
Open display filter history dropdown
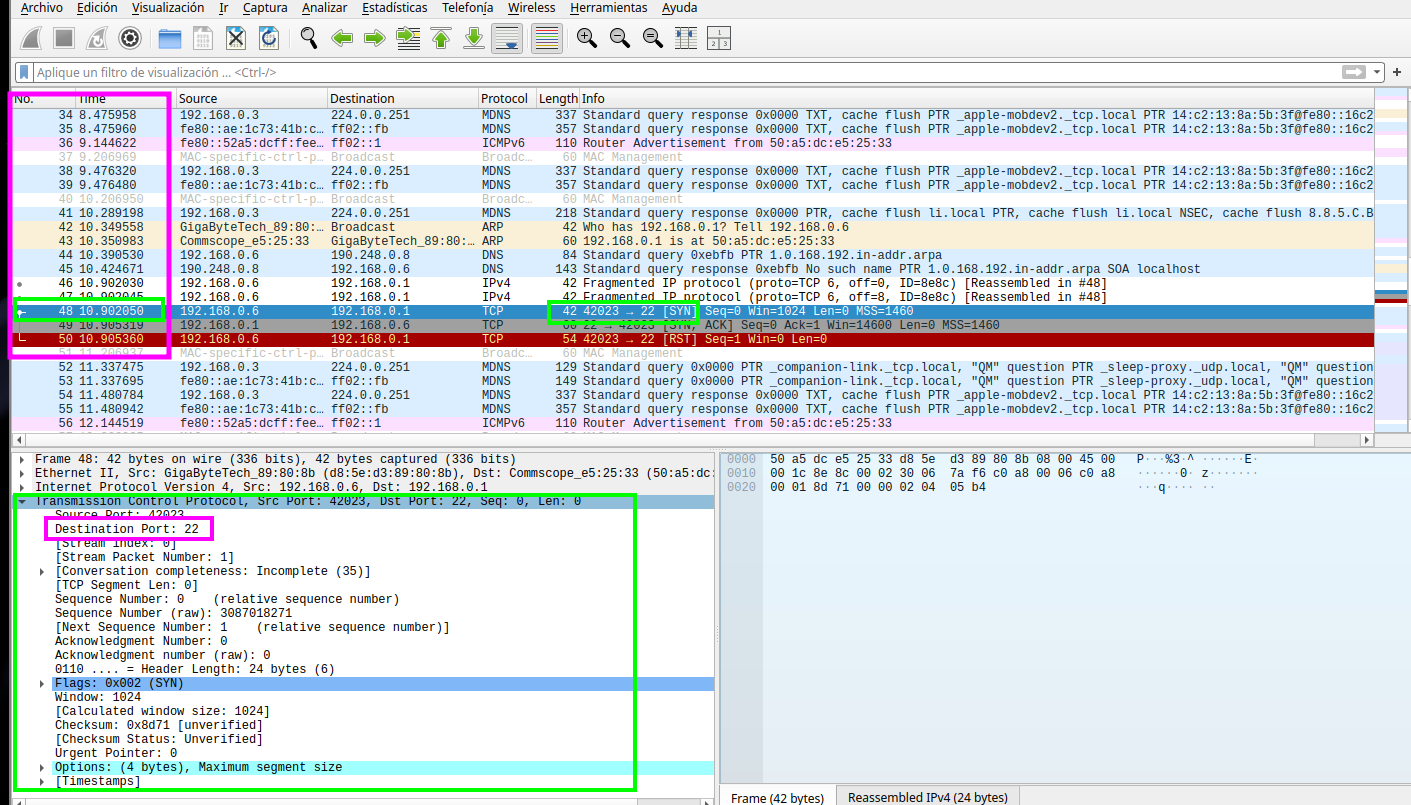click(x=1378, y=72)
